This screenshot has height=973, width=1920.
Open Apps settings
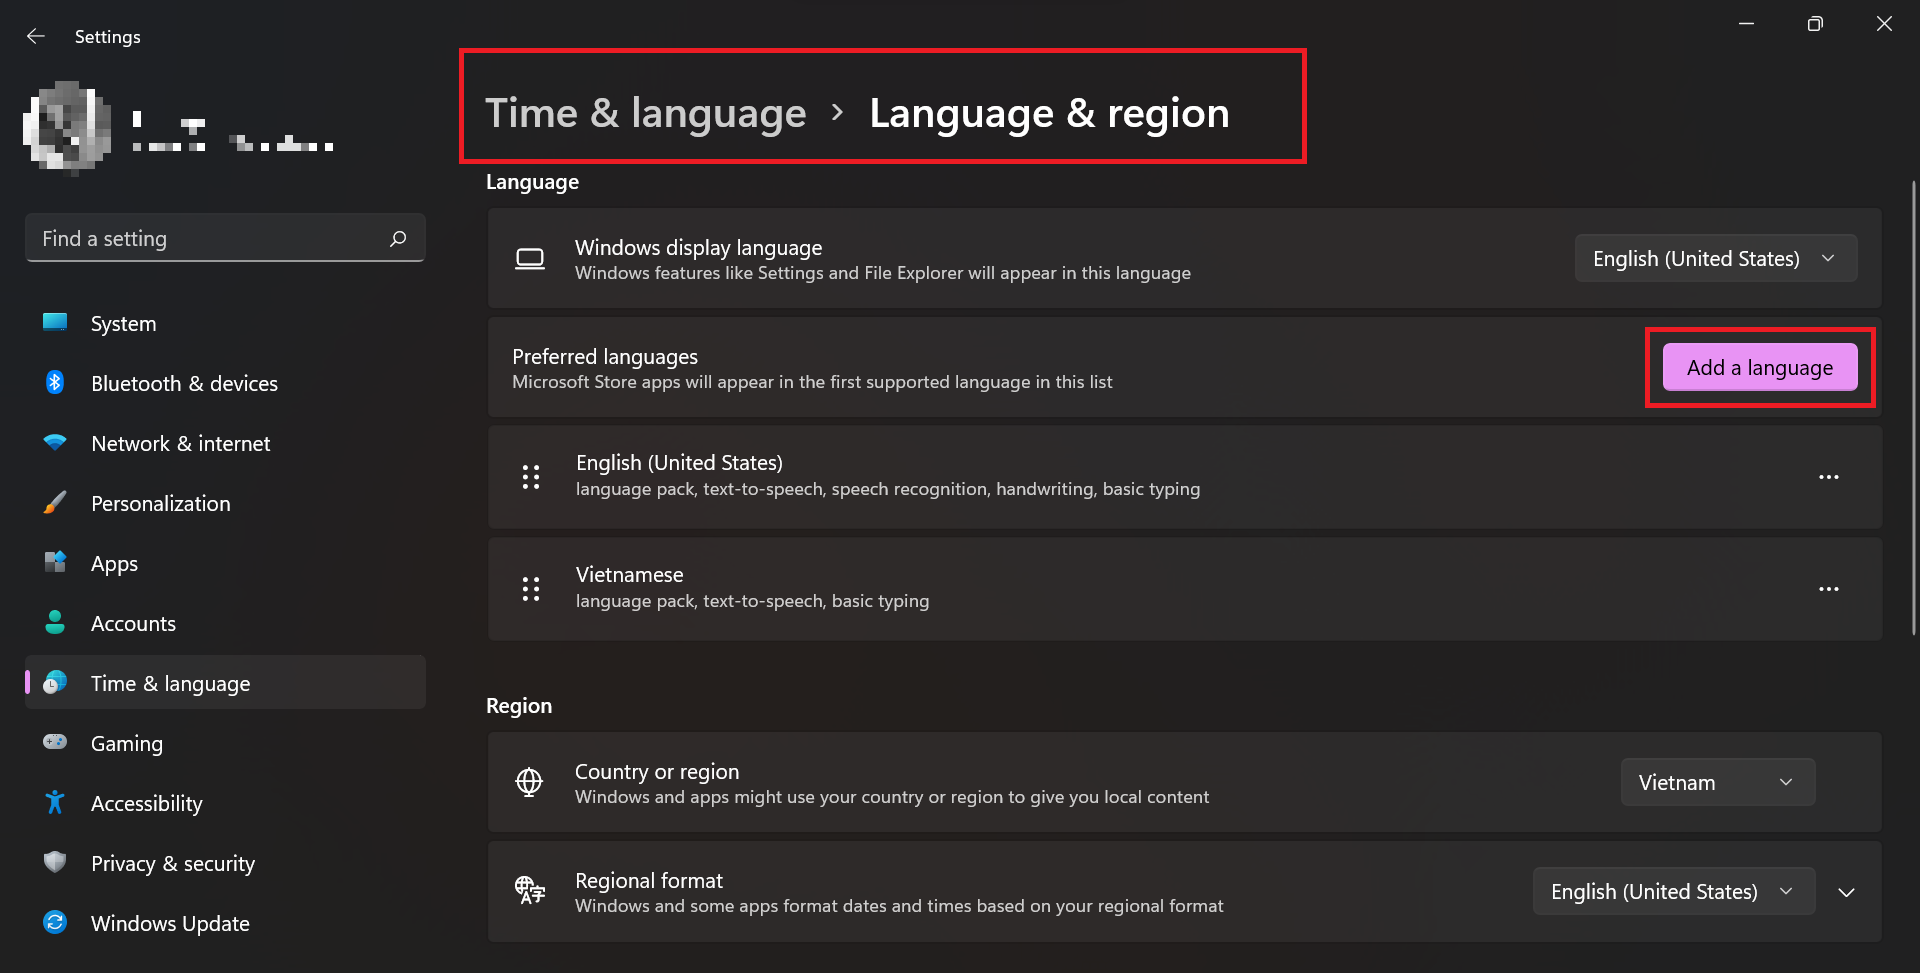pyautogui.click(x=225, y=563)
